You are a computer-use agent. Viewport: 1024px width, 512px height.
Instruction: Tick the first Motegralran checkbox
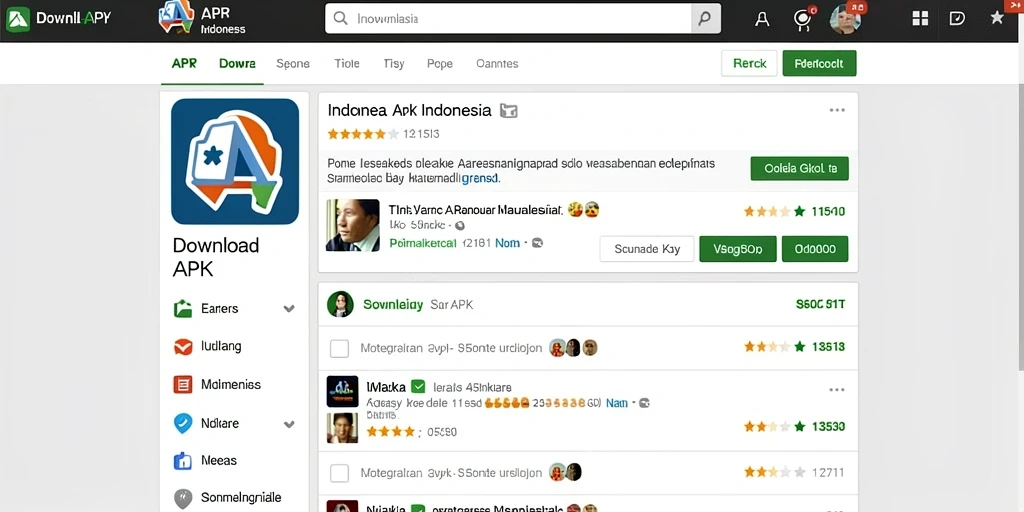339,349
